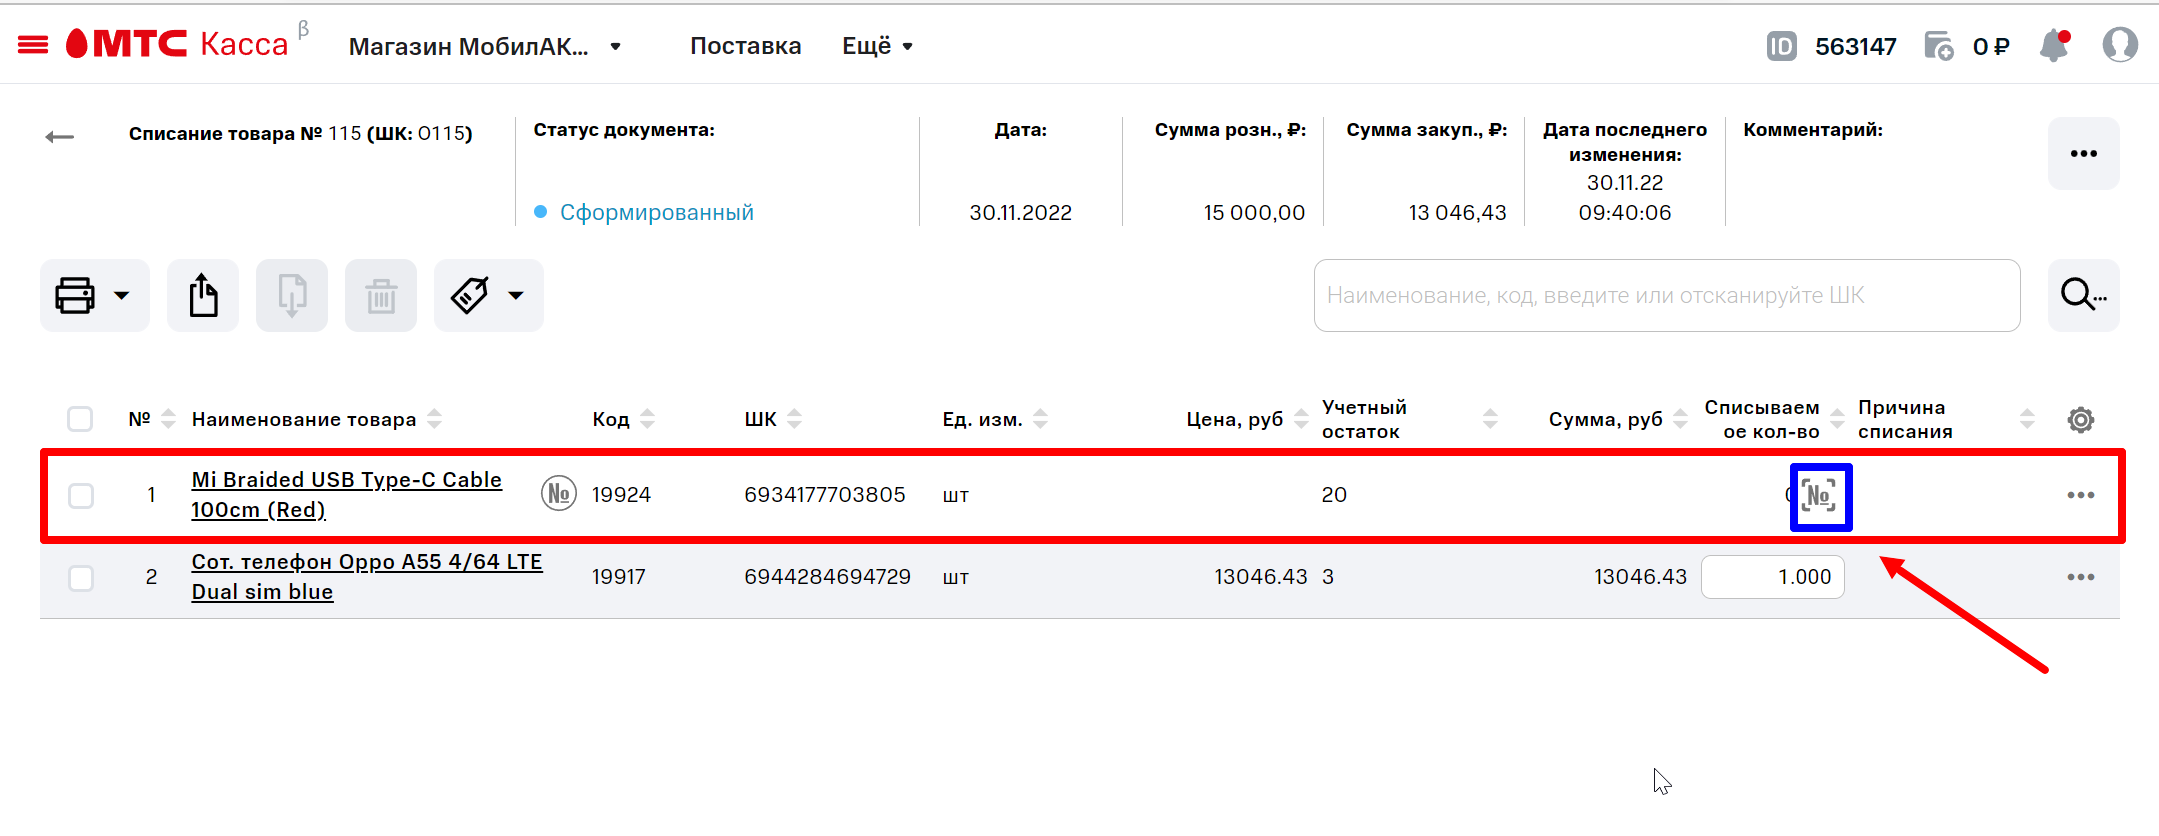This screenshot has height=836, width=2159.
Task: Click stock balance value 20
Action: (x=1334, y=494)
